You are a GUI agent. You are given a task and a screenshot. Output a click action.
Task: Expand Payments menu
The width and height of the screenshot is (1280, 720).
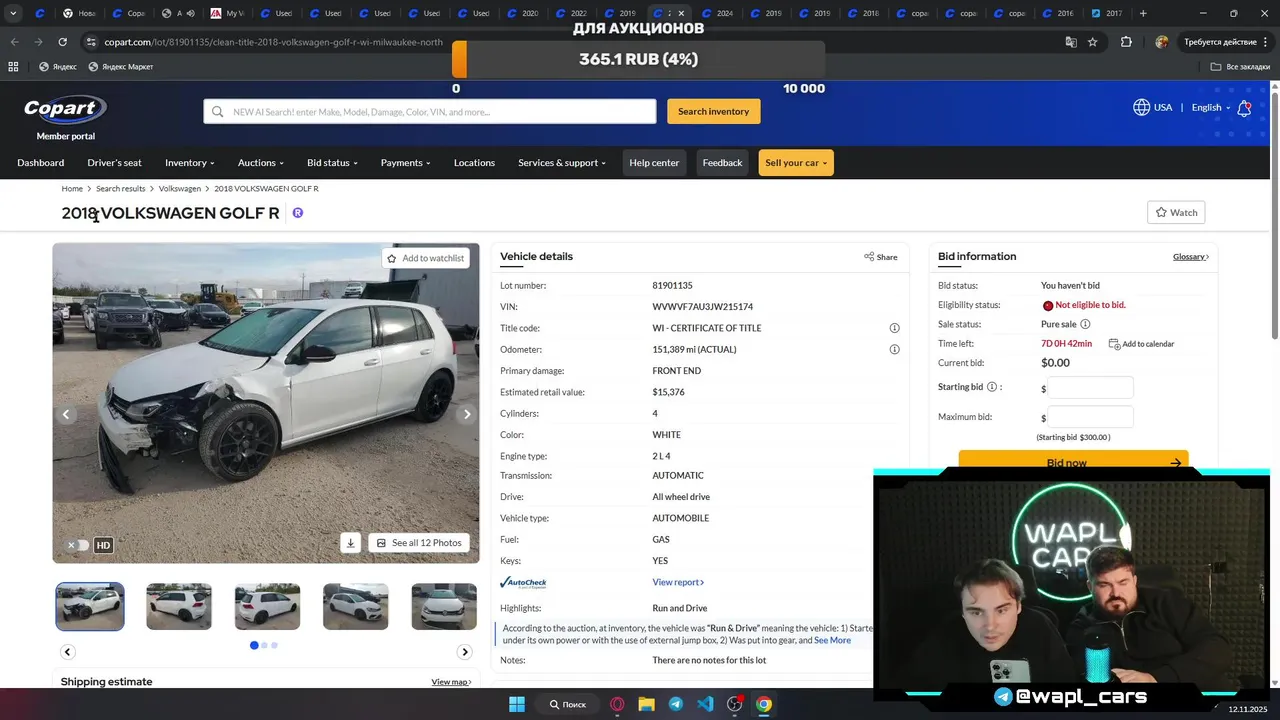click(405, 163)
